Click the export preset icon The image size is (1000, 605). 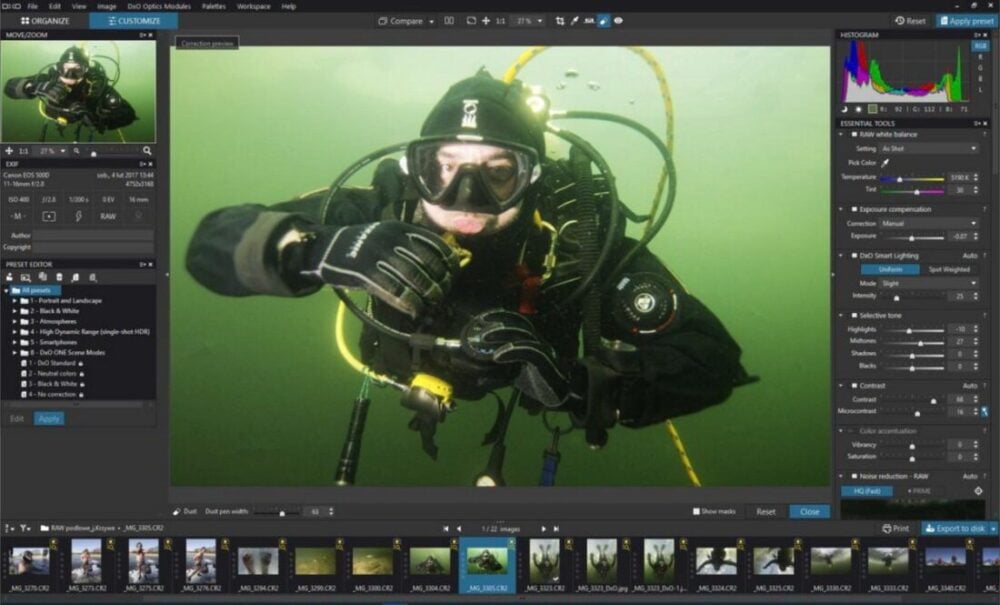tap(92, 277)
